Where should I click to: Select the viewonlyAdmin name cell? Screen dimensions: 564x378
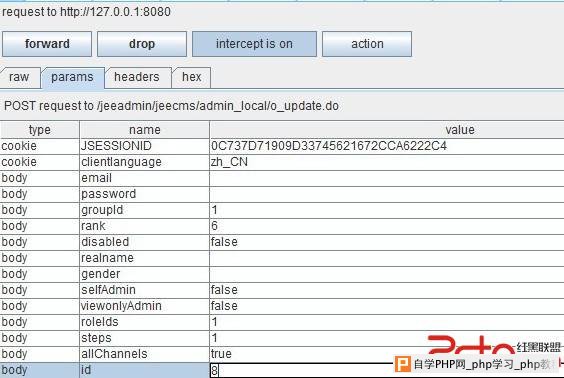coord(144,306)
